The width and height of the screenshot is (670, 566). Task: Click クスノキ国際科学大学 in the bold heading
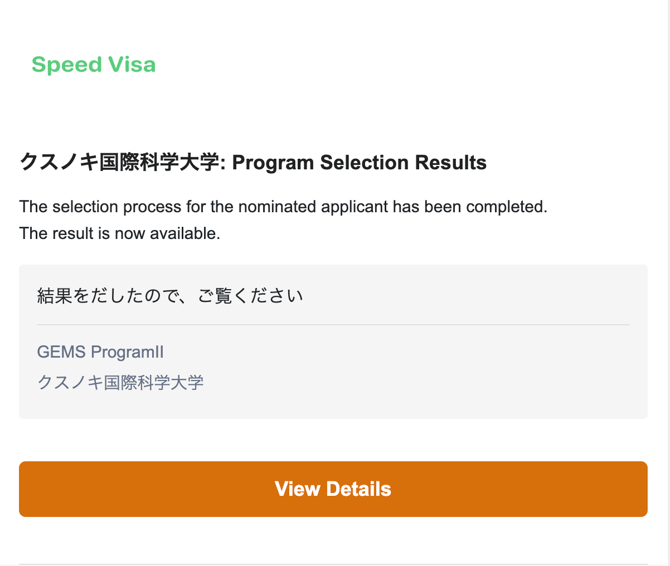[119, 162]
